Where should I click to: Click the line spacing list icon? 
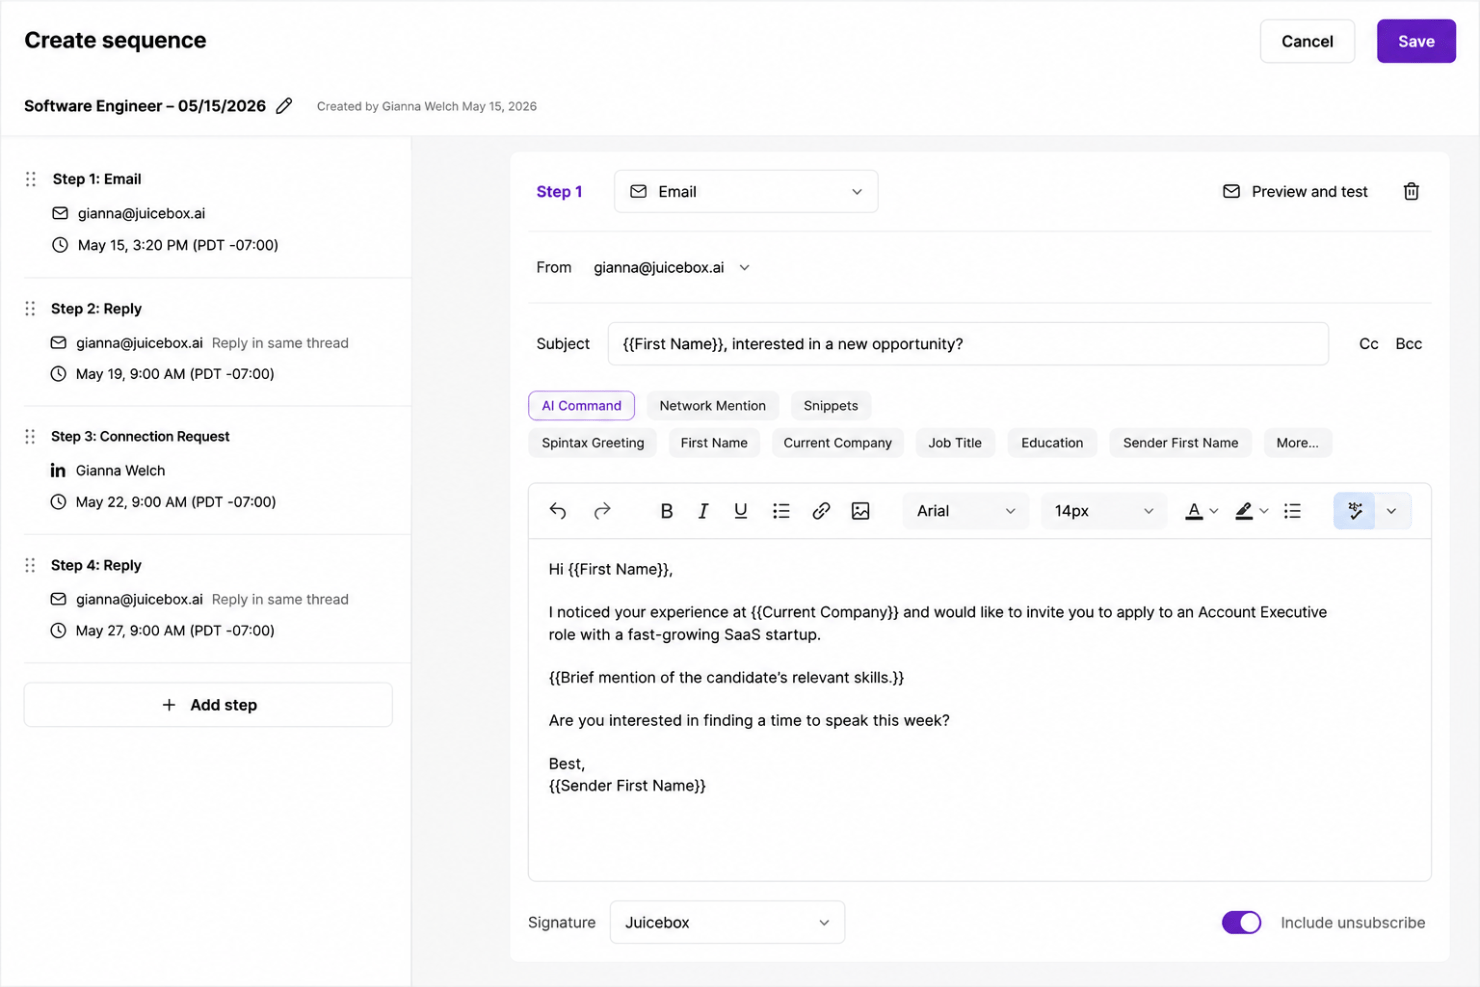pos(1292,511)
